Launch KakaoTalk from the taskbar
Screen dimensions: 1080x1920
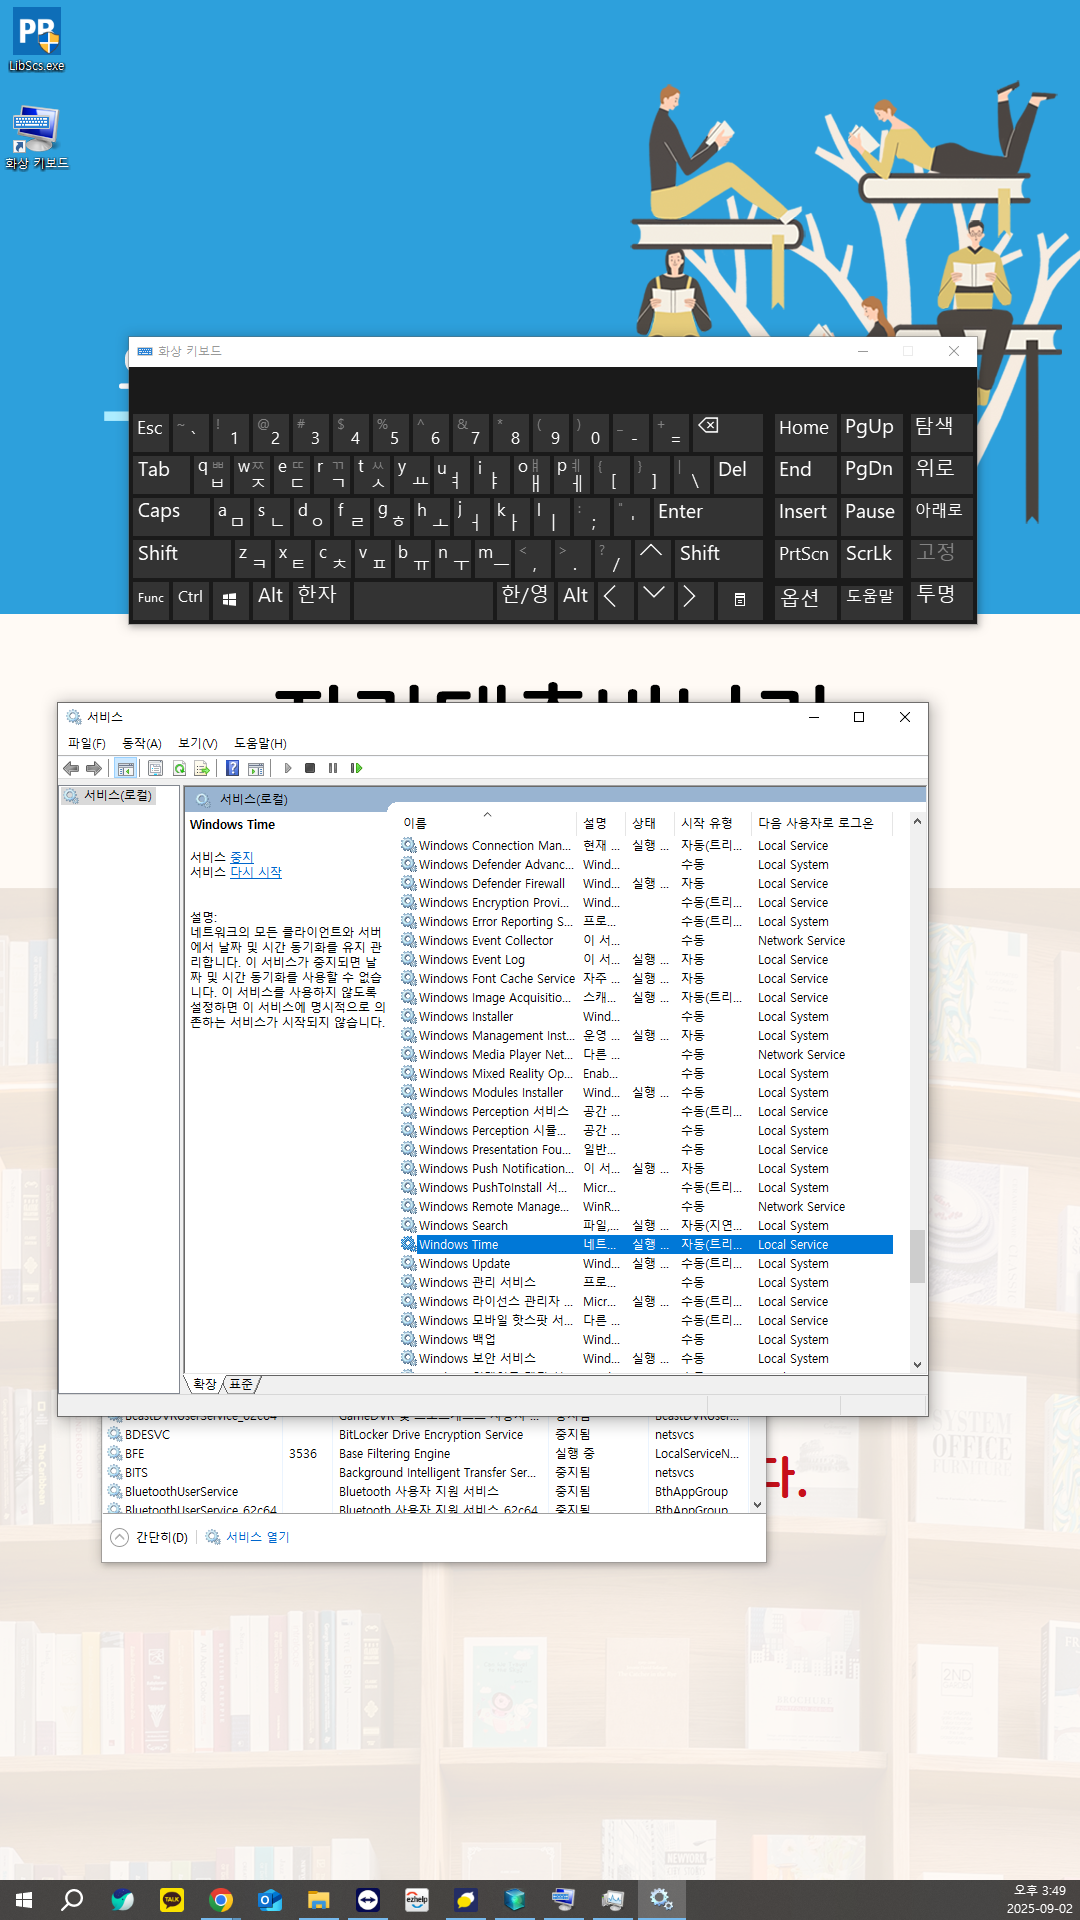click(x=172, y=1899)
